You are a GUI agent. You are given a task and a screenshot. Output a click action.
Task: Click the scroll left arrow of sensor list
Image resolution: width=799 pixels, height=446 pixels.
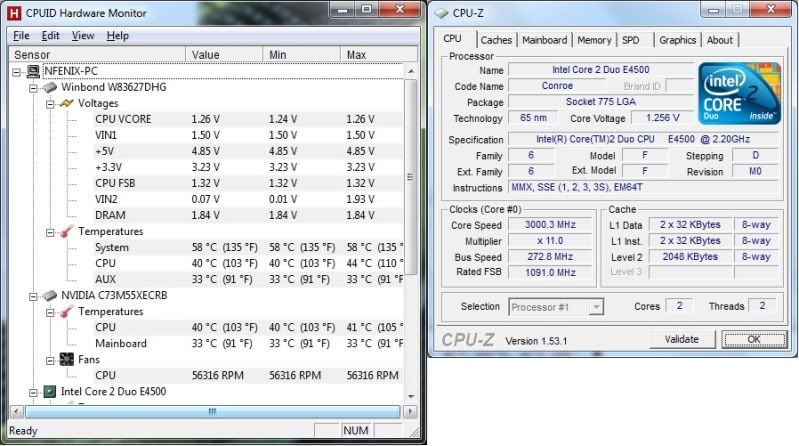point(16,411)
